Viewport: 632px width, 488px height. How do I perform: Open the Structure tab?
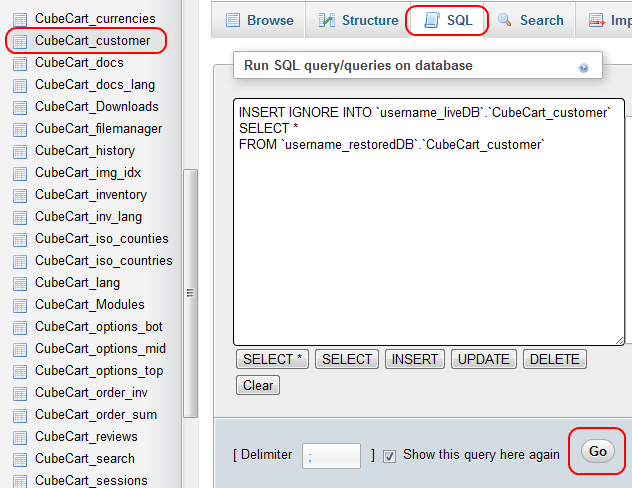click(x=358, y=20)
